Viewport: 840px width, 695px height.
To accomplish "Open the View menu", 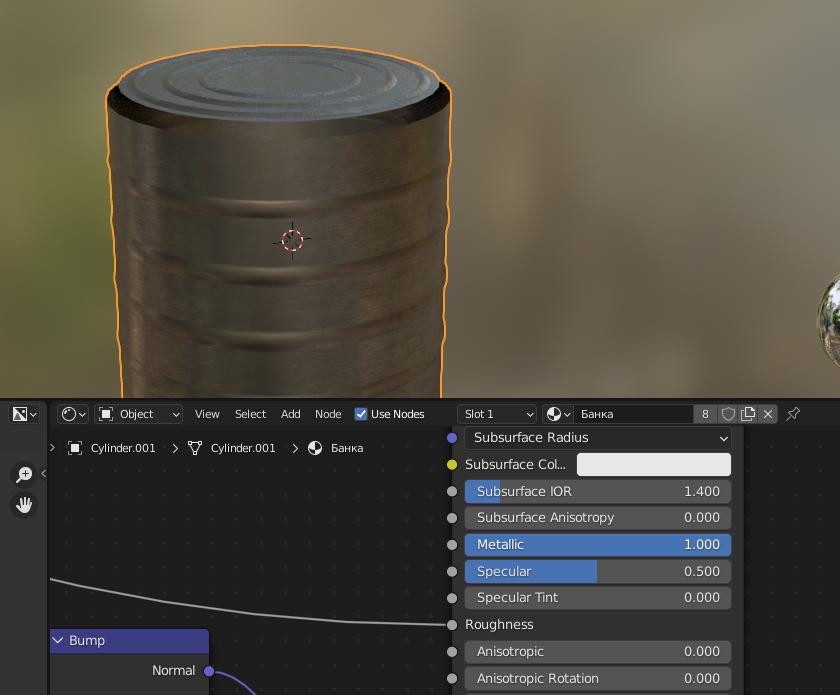I will coord(207,414).
